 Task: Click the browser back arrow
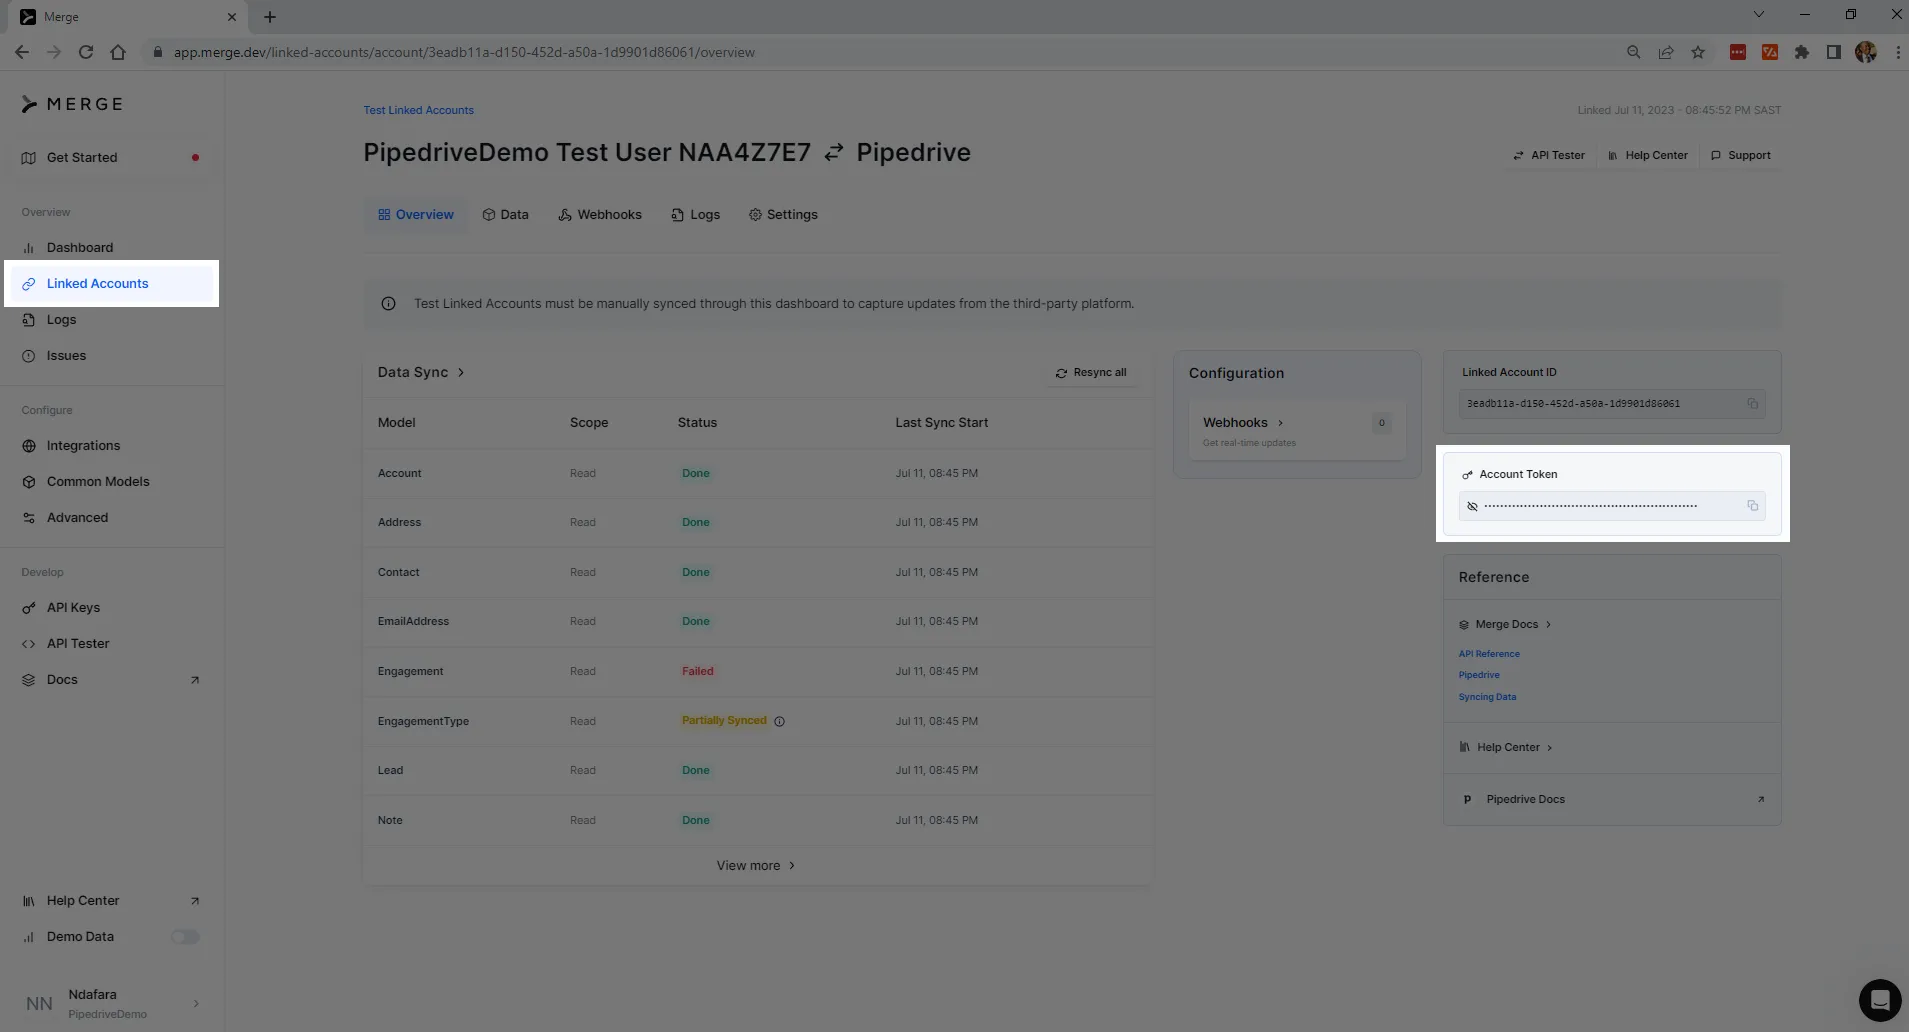point(22,52)
